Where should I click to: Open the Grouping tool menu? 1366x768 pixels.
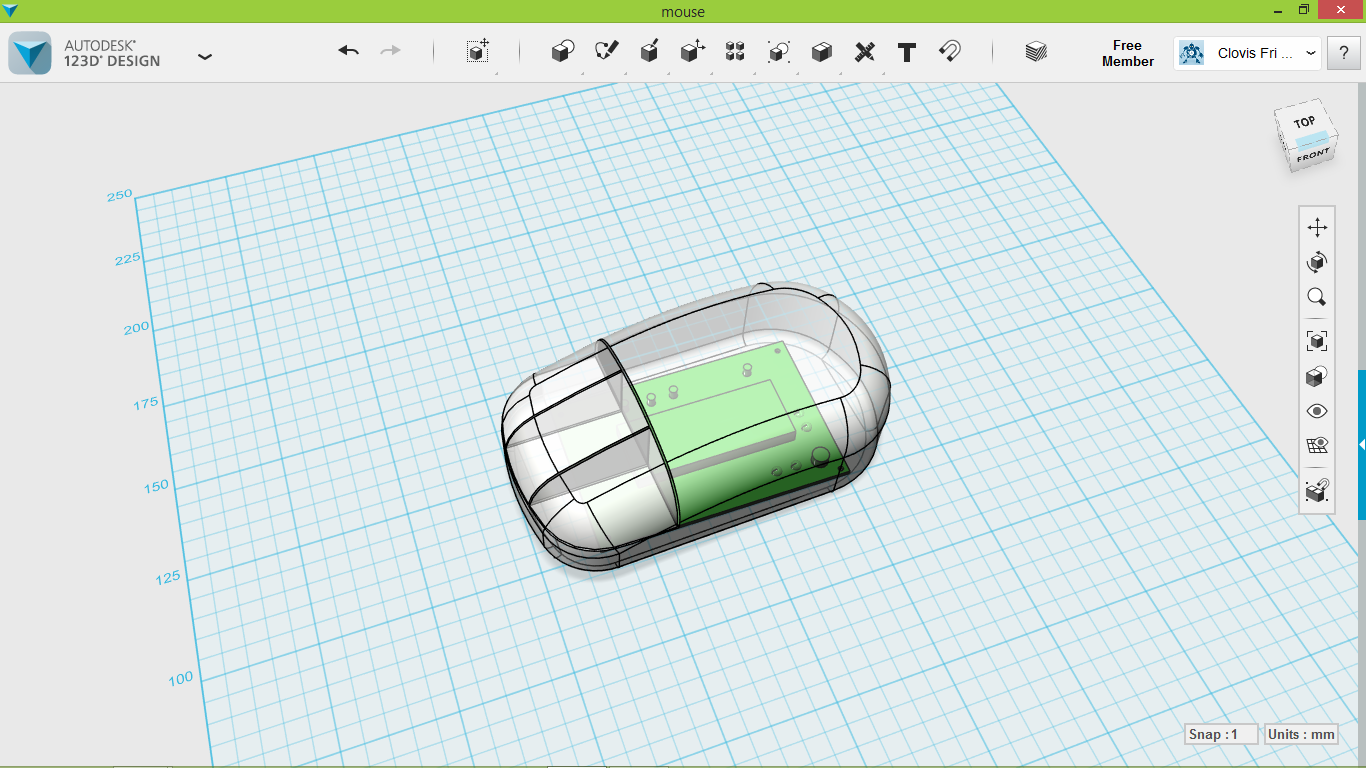pos(779,52)
